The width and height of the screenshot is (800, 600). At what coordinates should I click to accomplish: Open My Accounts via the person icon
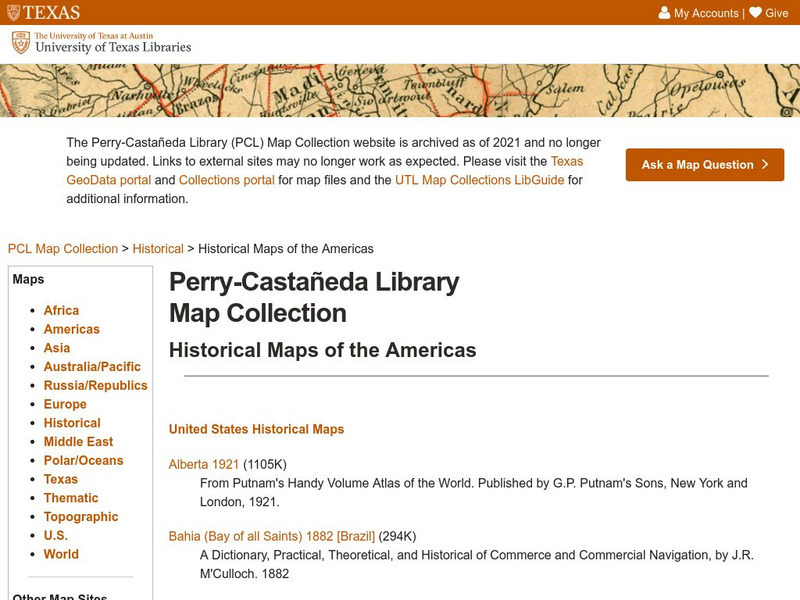[664, 13]
